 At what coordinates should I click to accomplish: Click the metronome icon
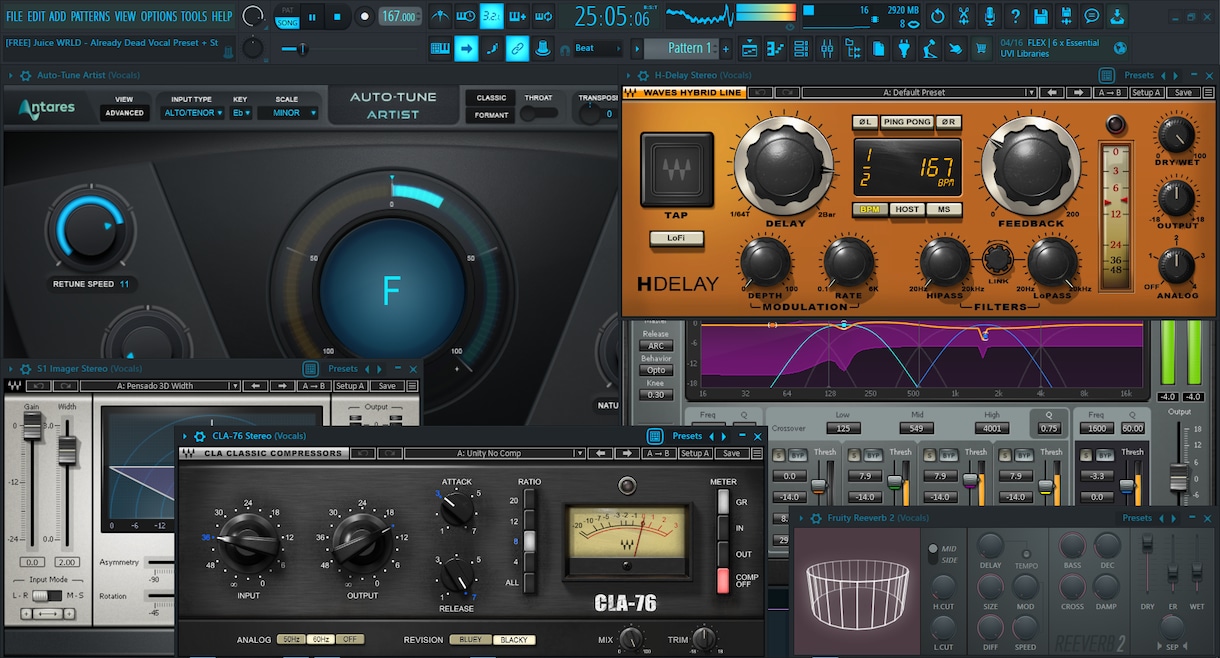(x=440, y=16)
